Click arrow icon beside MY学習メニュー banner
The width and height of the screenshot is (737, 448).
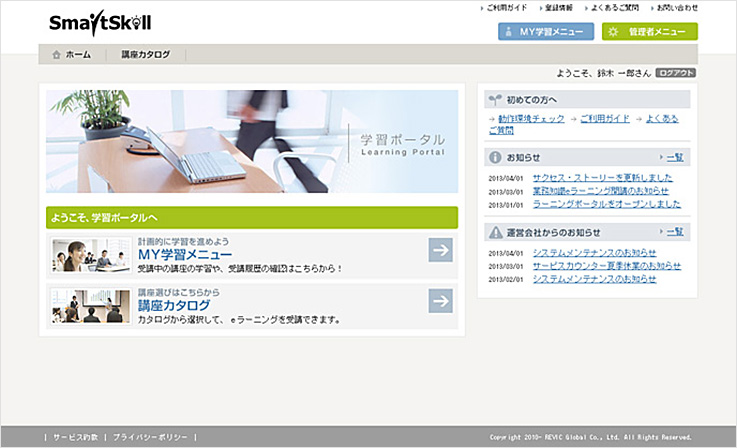click(x=440, y=250)
